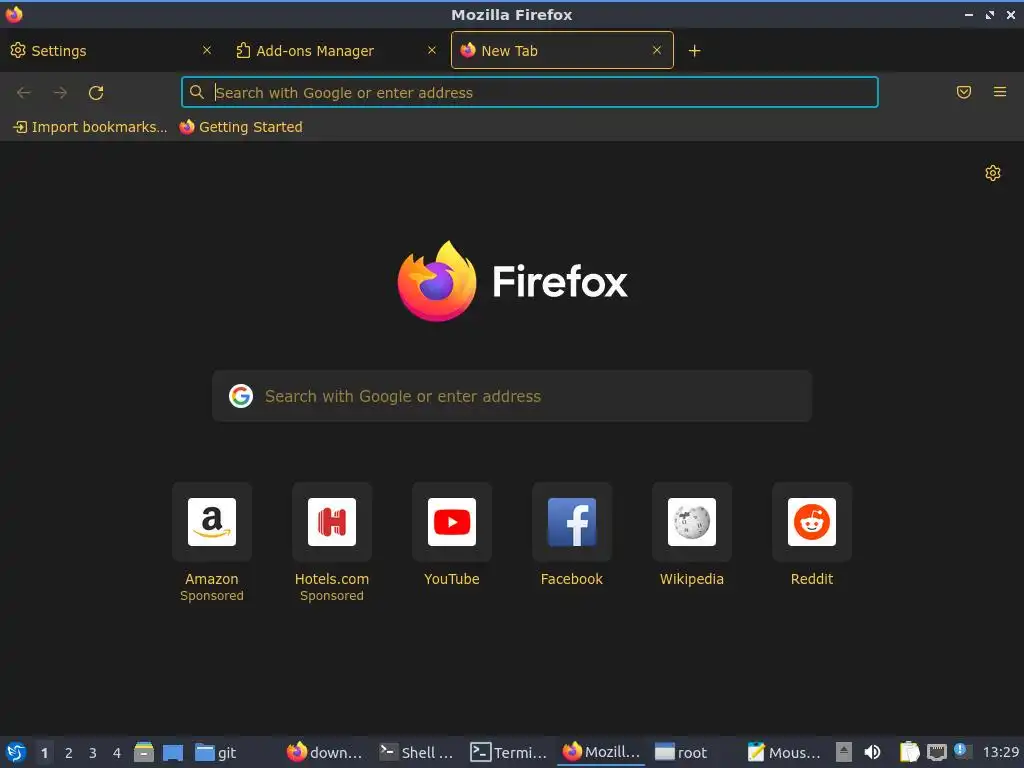Close the Settings tab
Image resolution: width=1024 pixels, height=768 pixels.
(x=207, y=50)
